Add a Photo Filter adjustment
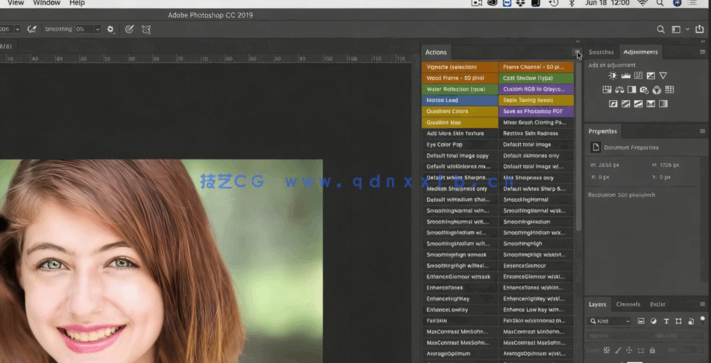This screenshot has width=711, height=363. point(644,90)
